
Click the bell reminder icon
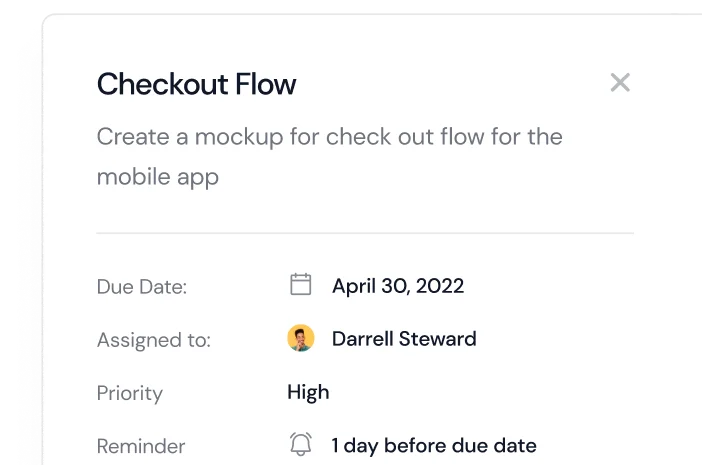300,444
